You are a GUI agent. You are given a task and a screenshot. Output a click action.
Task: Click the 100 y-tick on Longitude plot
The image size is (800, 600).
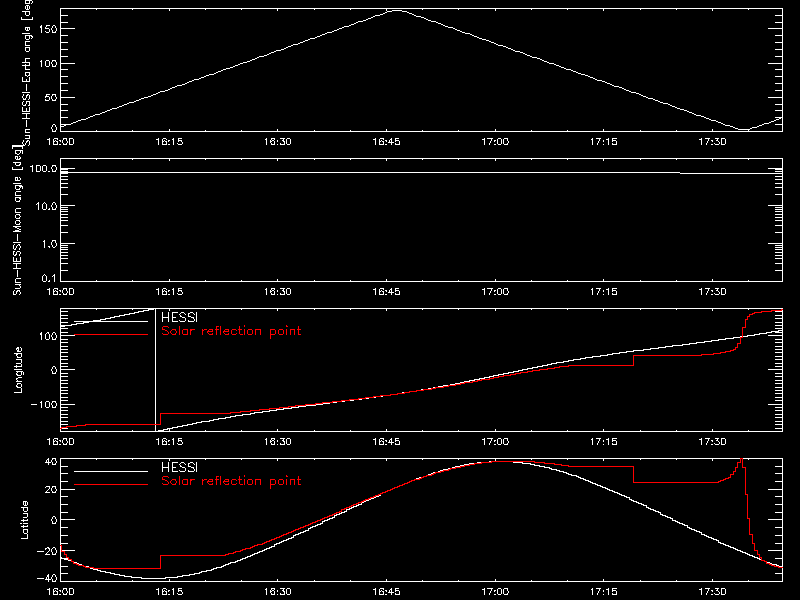47,336
